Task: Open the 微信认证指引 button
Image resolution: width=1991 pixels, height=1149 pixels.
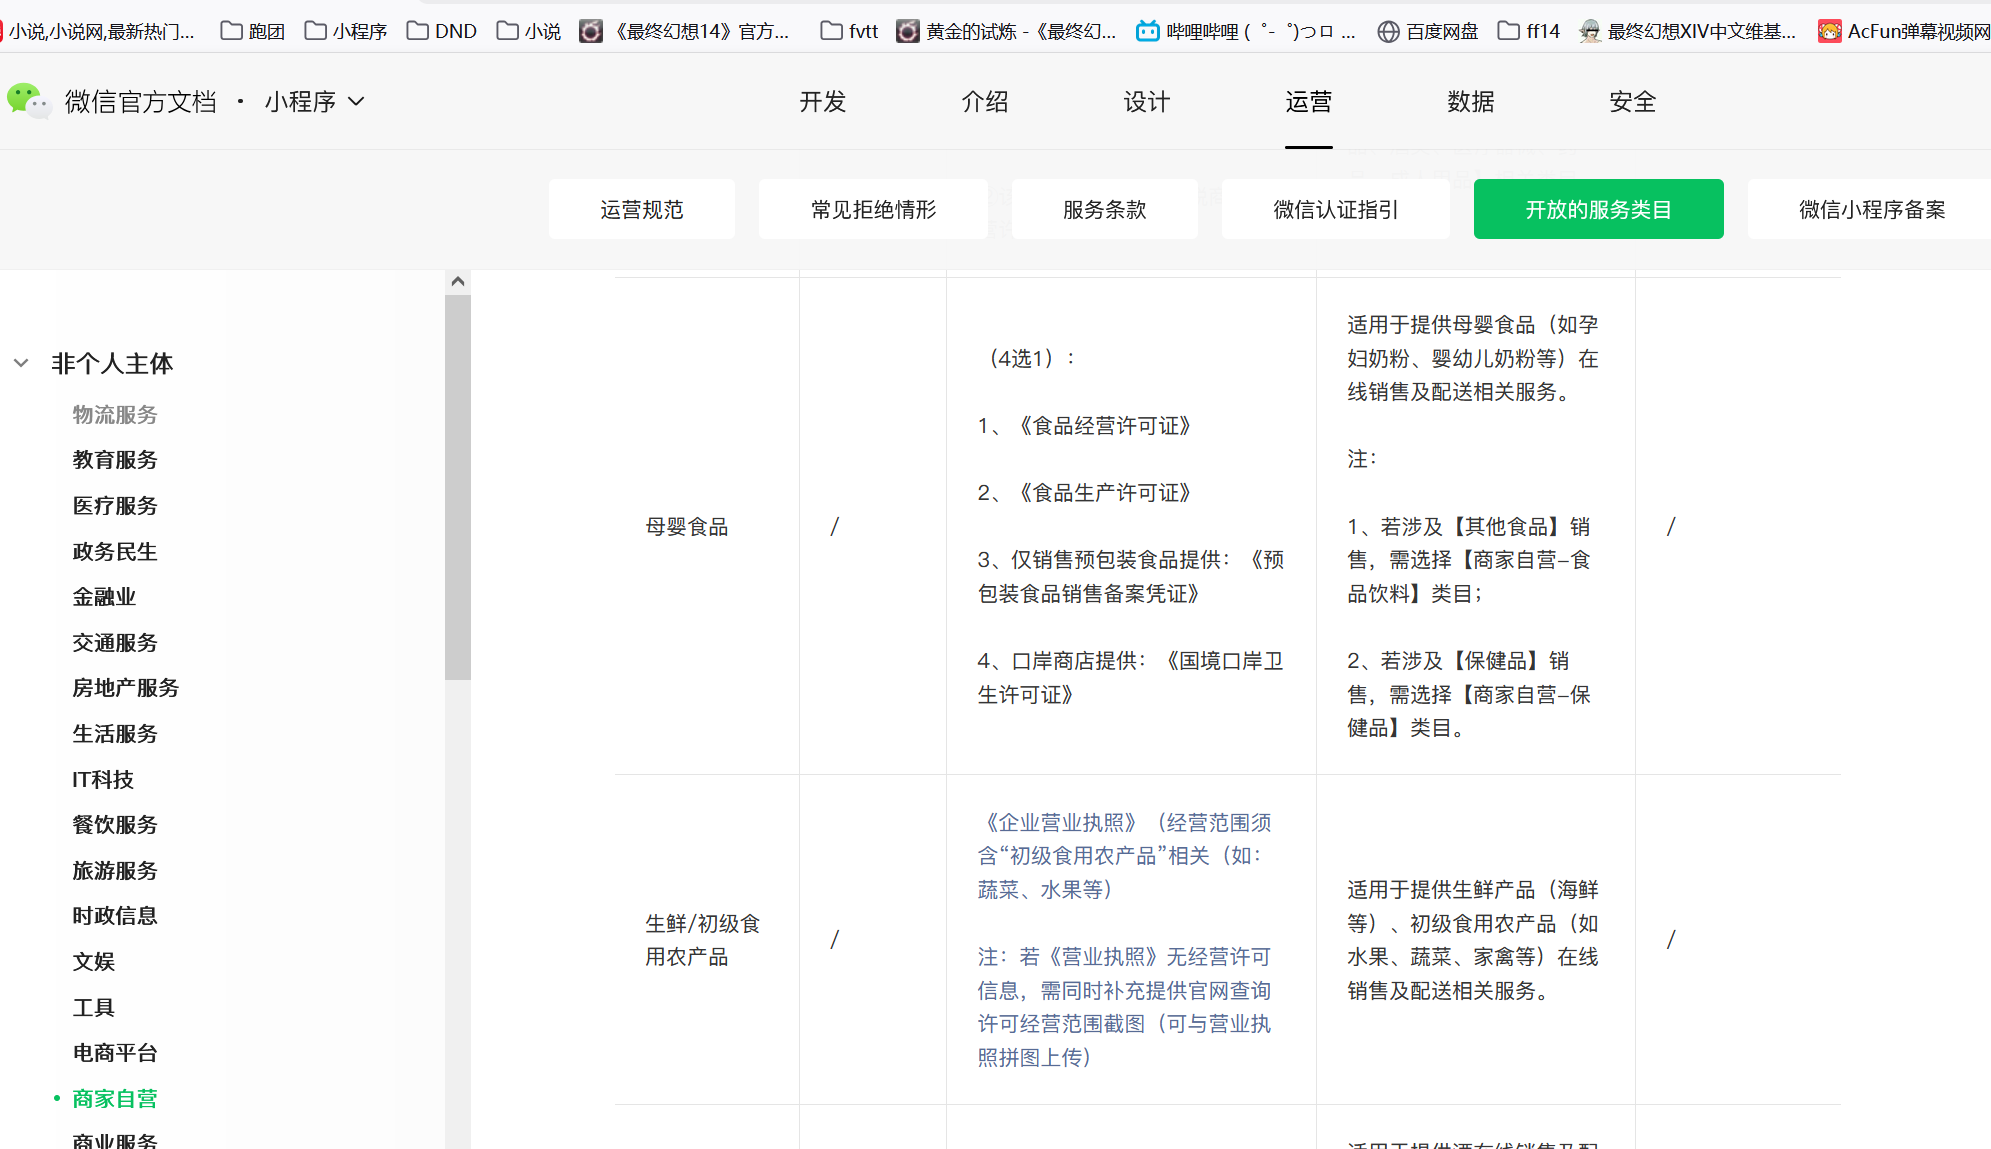Action: click(x=1335, y=209)
